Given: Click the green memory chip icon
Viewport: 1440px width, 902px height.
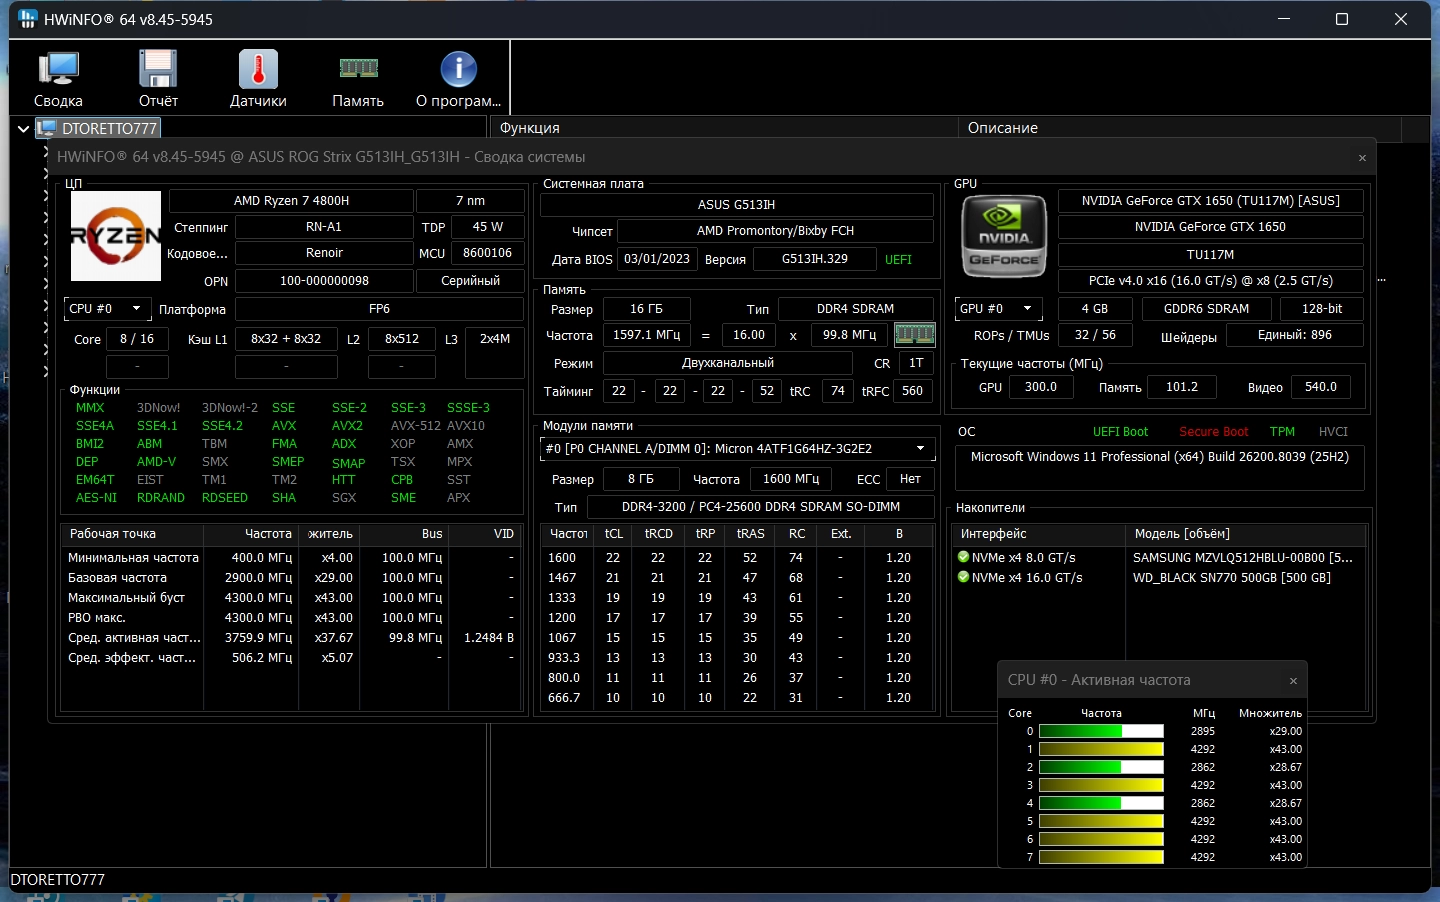Looking at the screenshot, I should [914, 335].
